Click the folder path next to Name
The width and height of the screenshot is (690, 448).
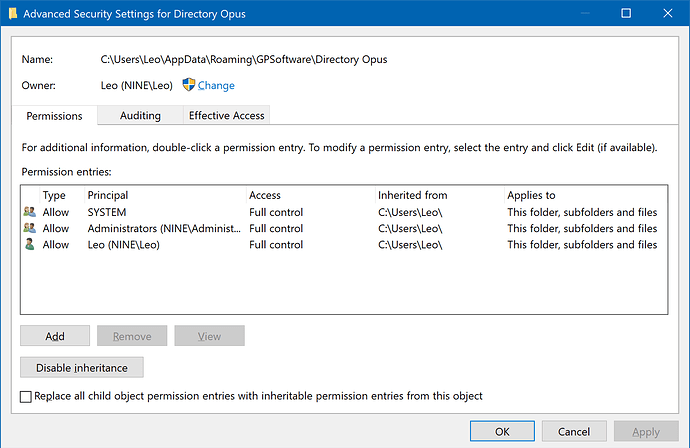click(x=244, y=59)
